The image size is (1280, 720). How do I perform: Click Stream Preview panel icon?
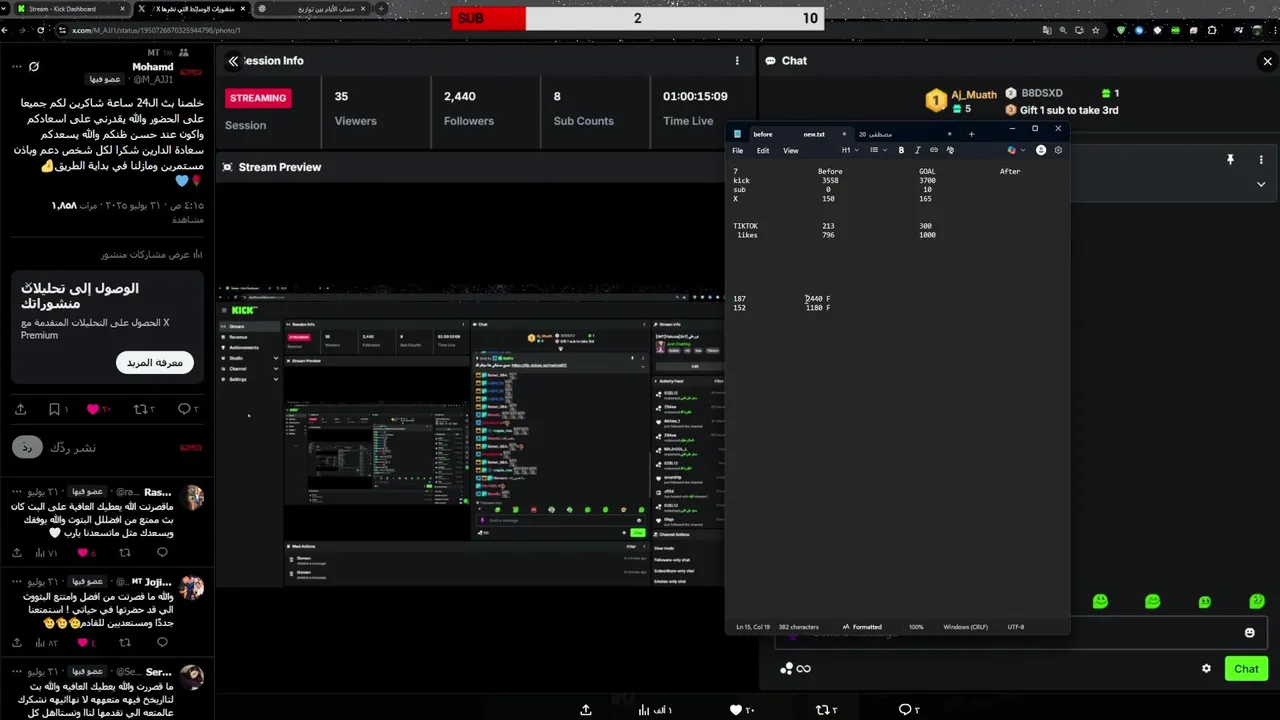pyautogui.click(x=228, y=167)
